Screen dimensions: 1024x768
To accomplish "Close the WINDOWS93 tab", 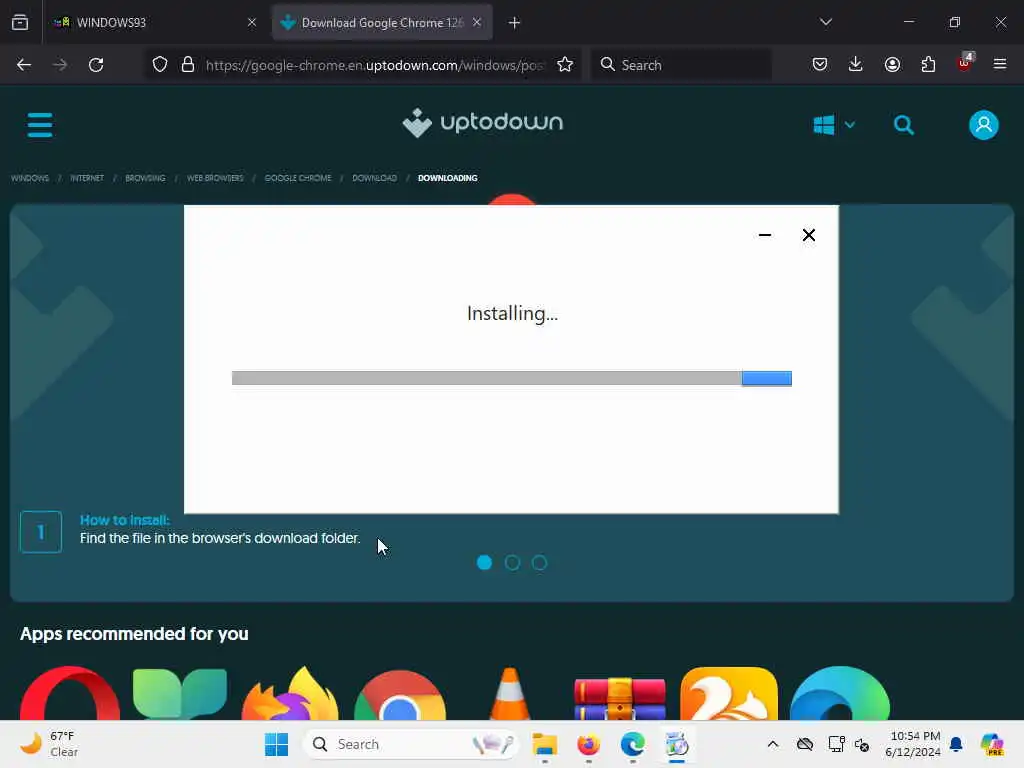I will (x=252, y=22).
